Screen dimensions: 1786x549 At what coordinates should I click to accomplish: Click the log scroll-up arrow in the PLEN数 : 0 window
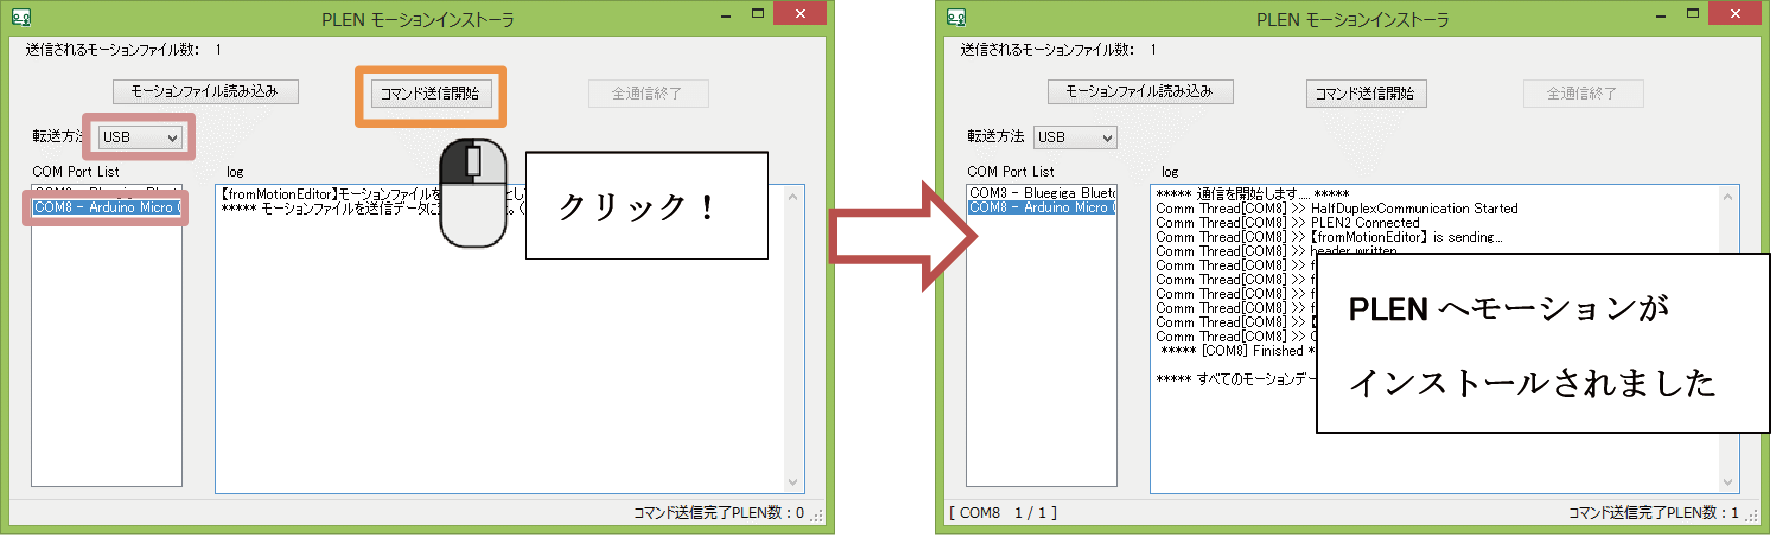[794, 196]
